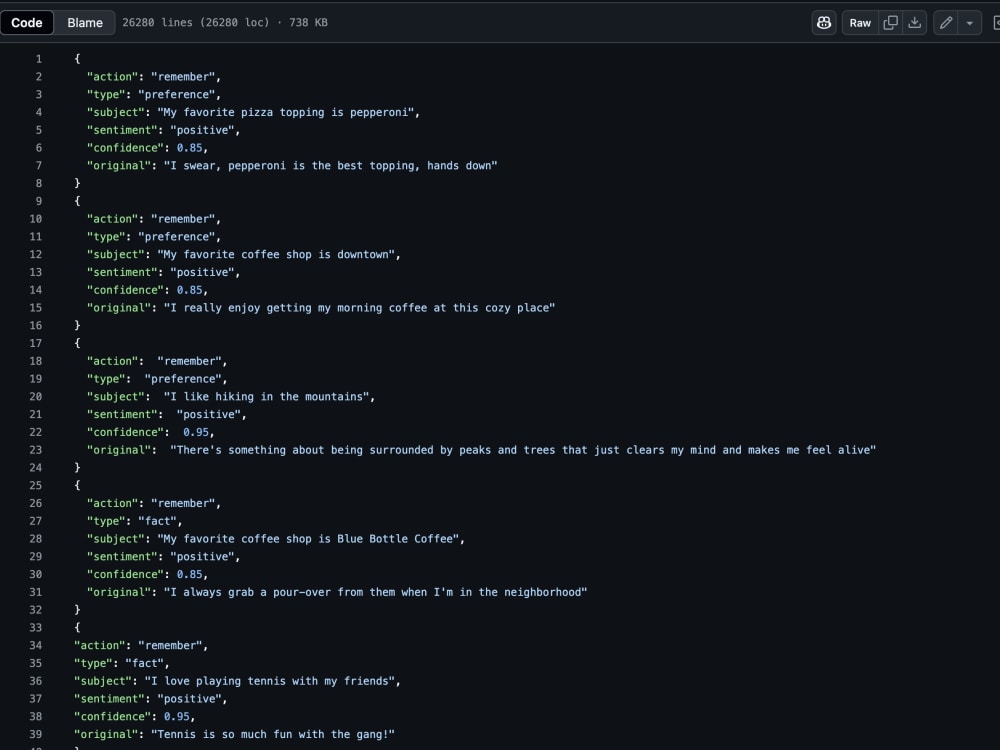Click "My favorite coffee shop is Blue Bottle Coffee"
Image resolution: width=1000 pixels, height=750 pixels.
click(x=308, y=539)
